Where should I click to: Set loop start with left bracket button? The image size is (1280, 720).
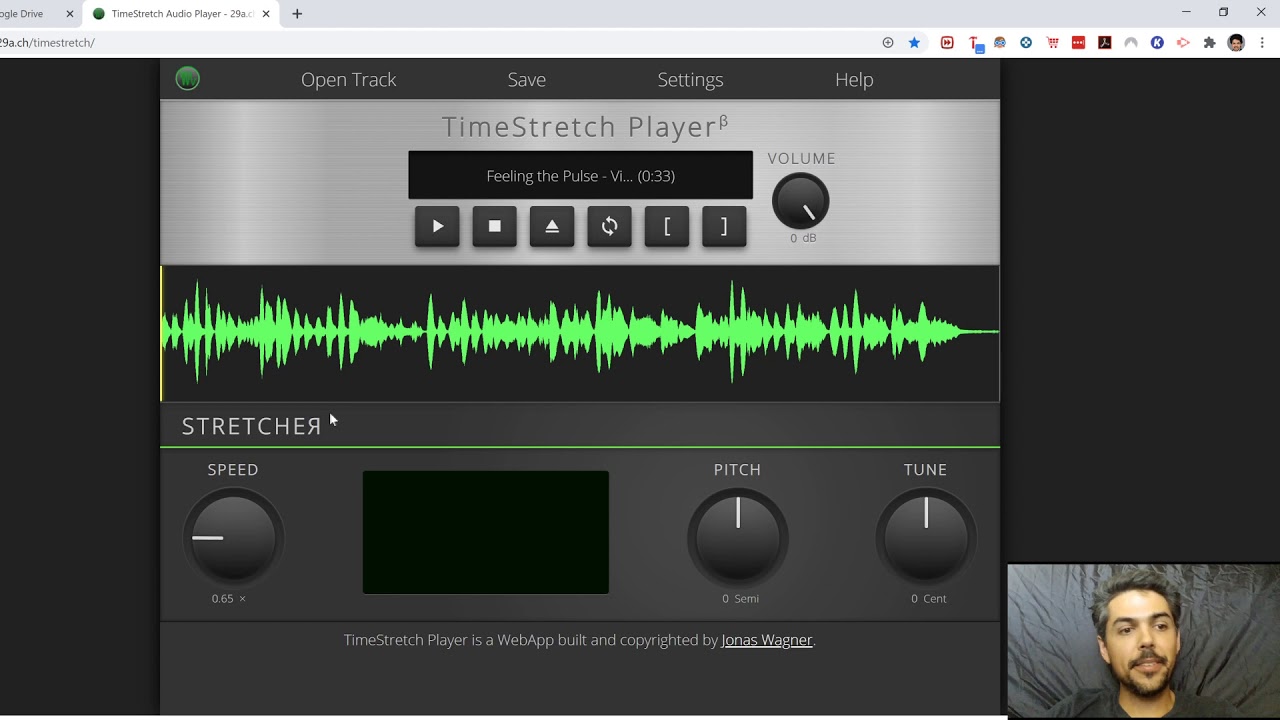click(667, 226)
